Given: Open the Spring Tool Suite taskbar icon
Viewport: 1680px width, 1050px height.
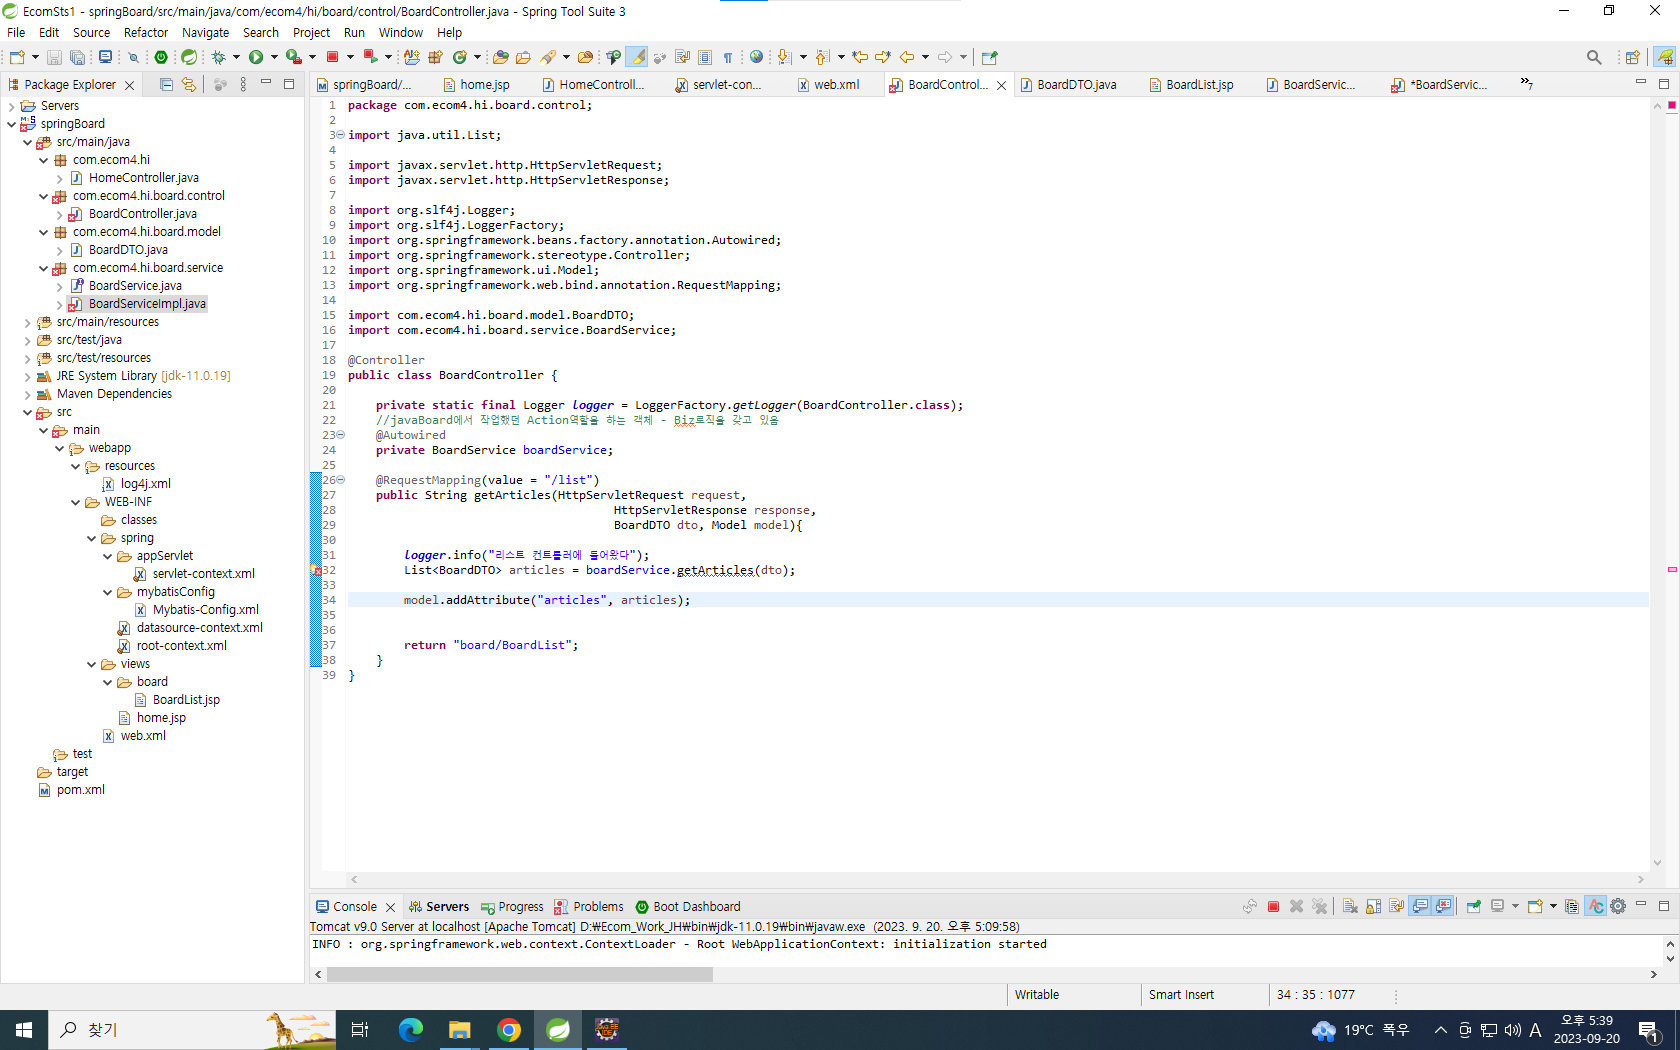Looking at the screenshot, I should (x=558, y=1029).
